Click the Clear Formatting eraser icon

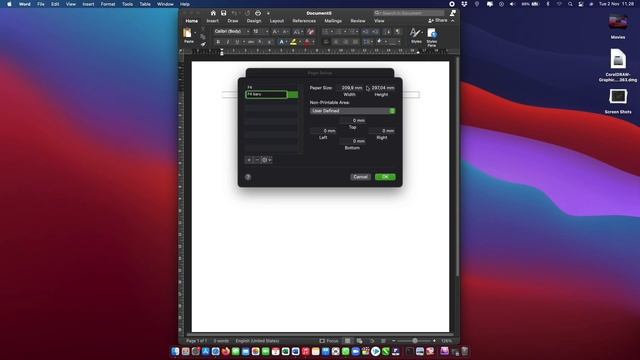point(311,31)
